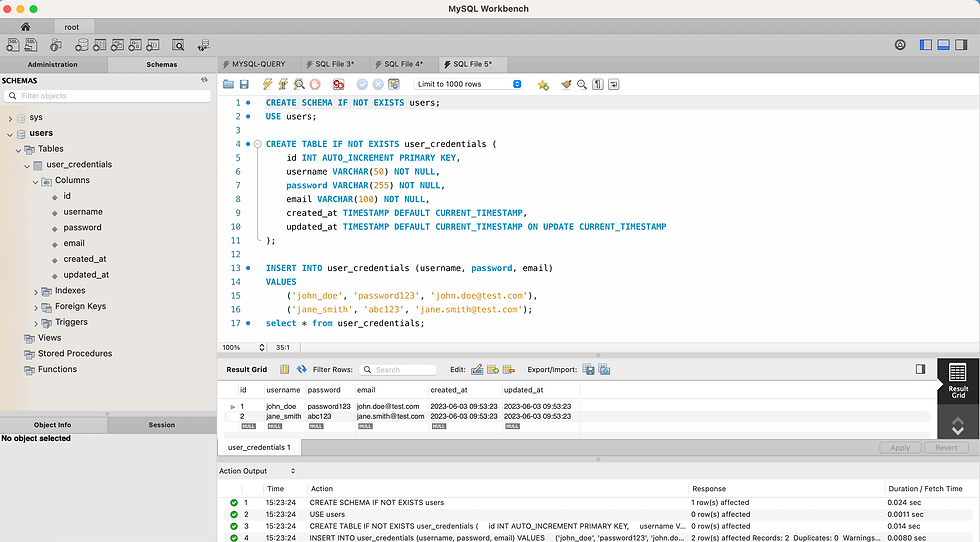Click the export recordset icon

589,370
